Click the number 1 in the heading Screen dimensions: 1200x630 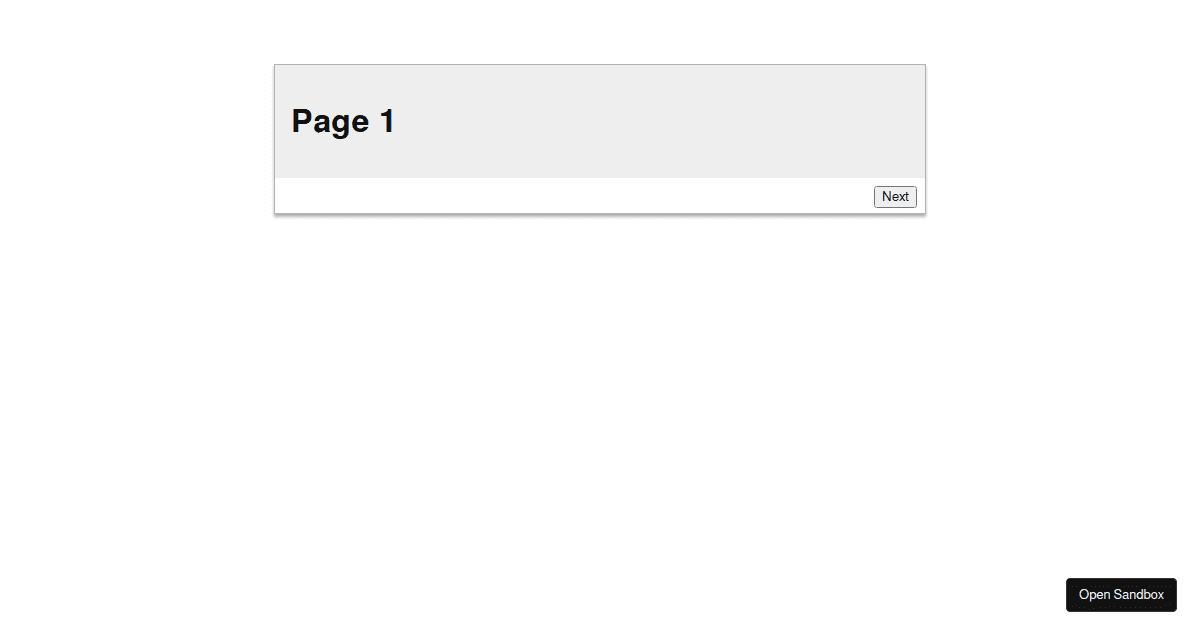tap(387, 121)
